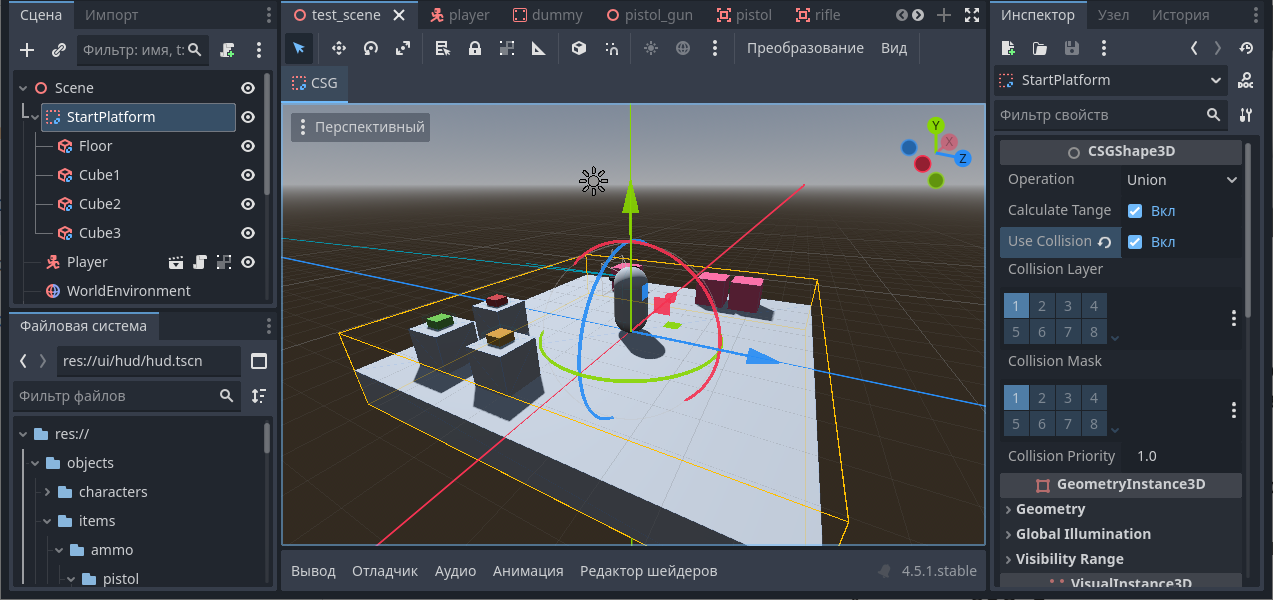Screen dimensions: 1273x600
Task: Add a new node with plus icon
Action: (x=27, y=49)
